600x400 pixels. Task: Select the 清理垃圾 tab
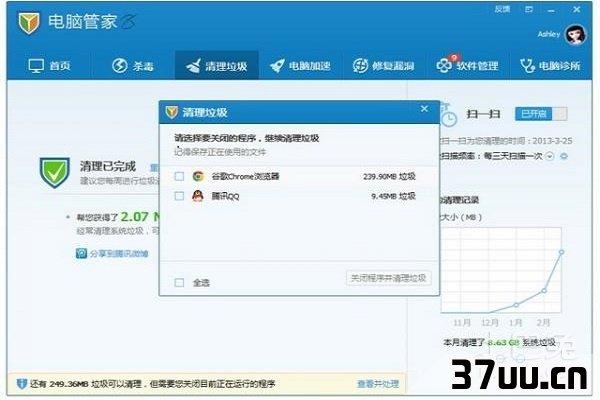click(217, 65)
